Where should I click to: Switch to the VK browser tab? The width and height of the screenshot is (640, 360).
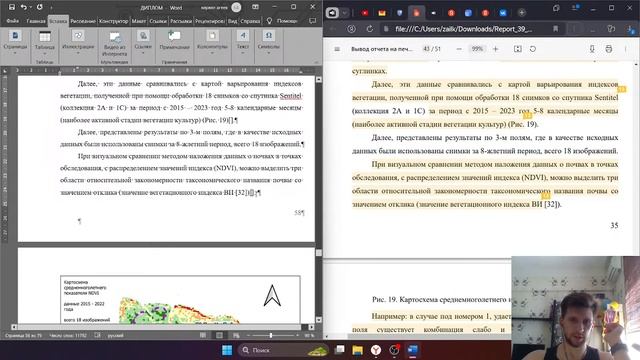point(503,13)
